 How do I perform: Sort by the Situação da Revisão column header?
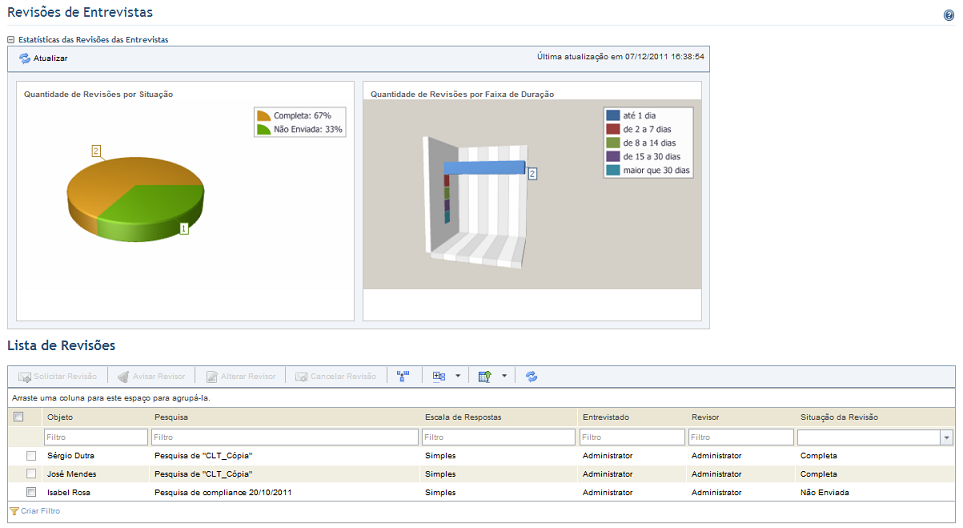pyautogui.click(x=839, y=417)
